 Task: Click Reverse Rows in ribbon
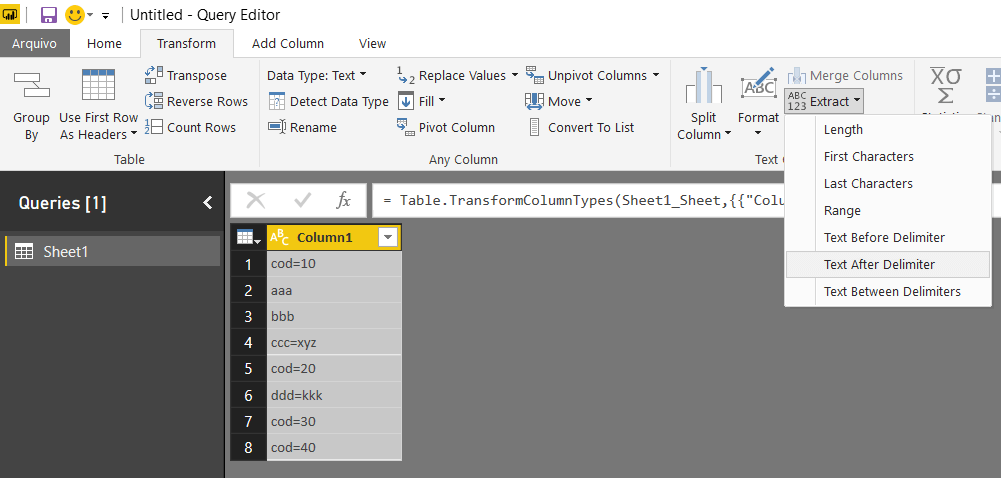tap(196, 101)
